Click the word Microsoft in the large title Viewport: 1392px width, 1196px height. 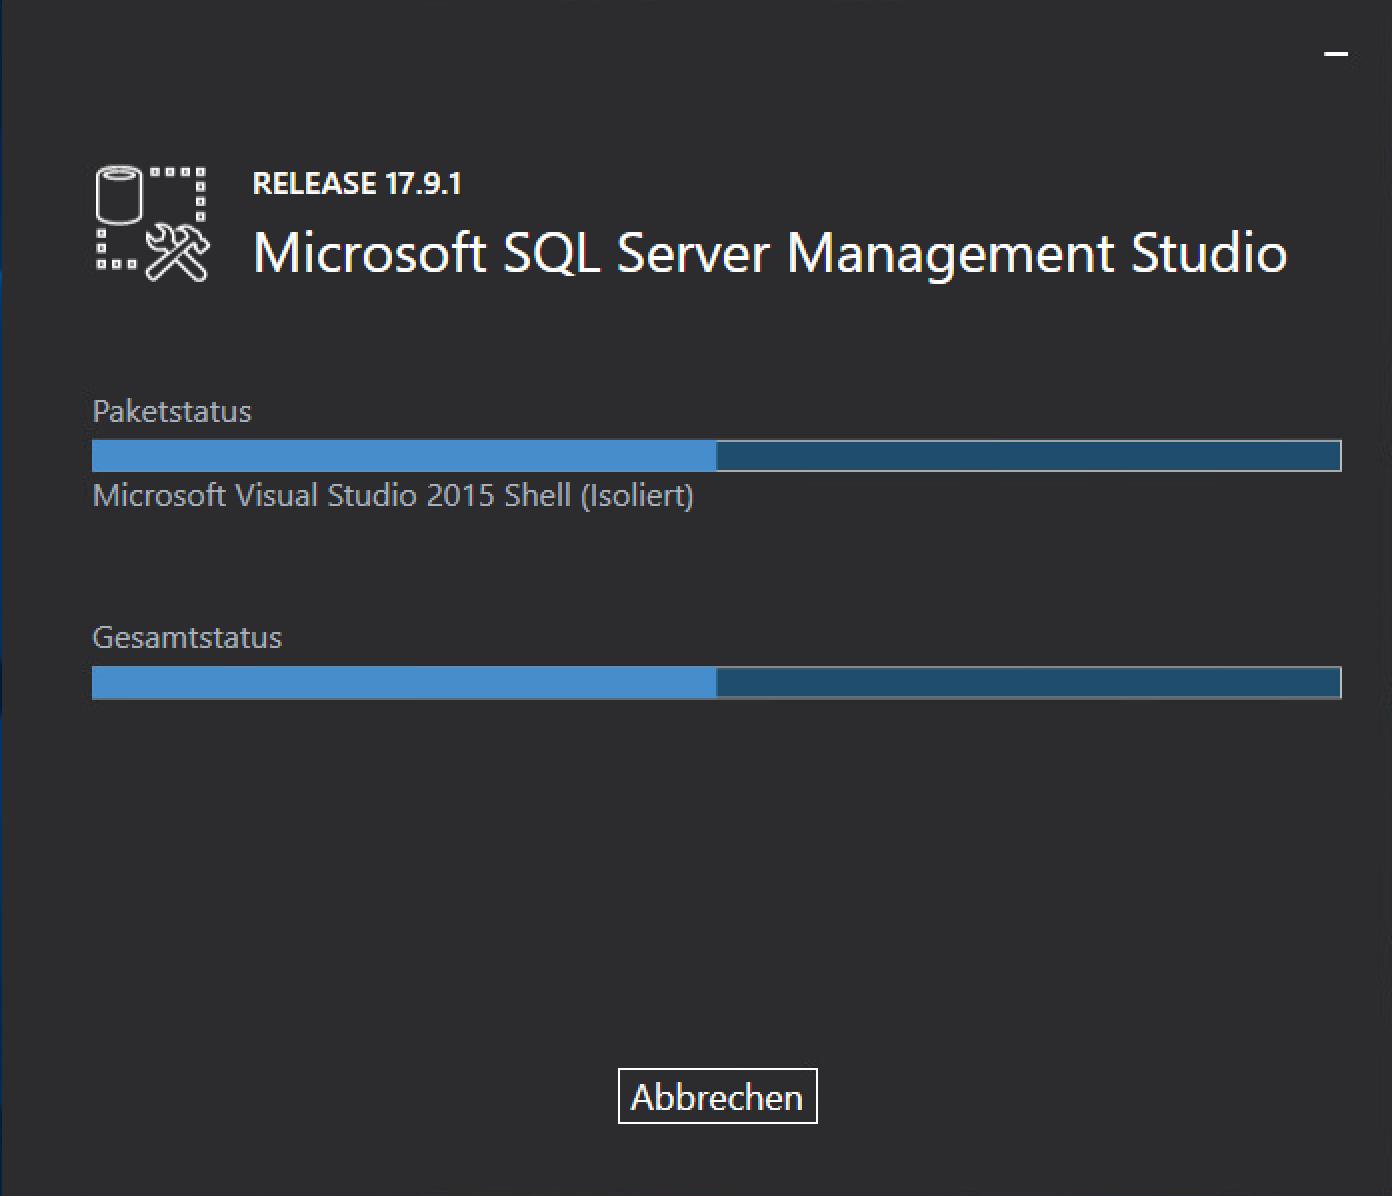click(x=369, y=252)
